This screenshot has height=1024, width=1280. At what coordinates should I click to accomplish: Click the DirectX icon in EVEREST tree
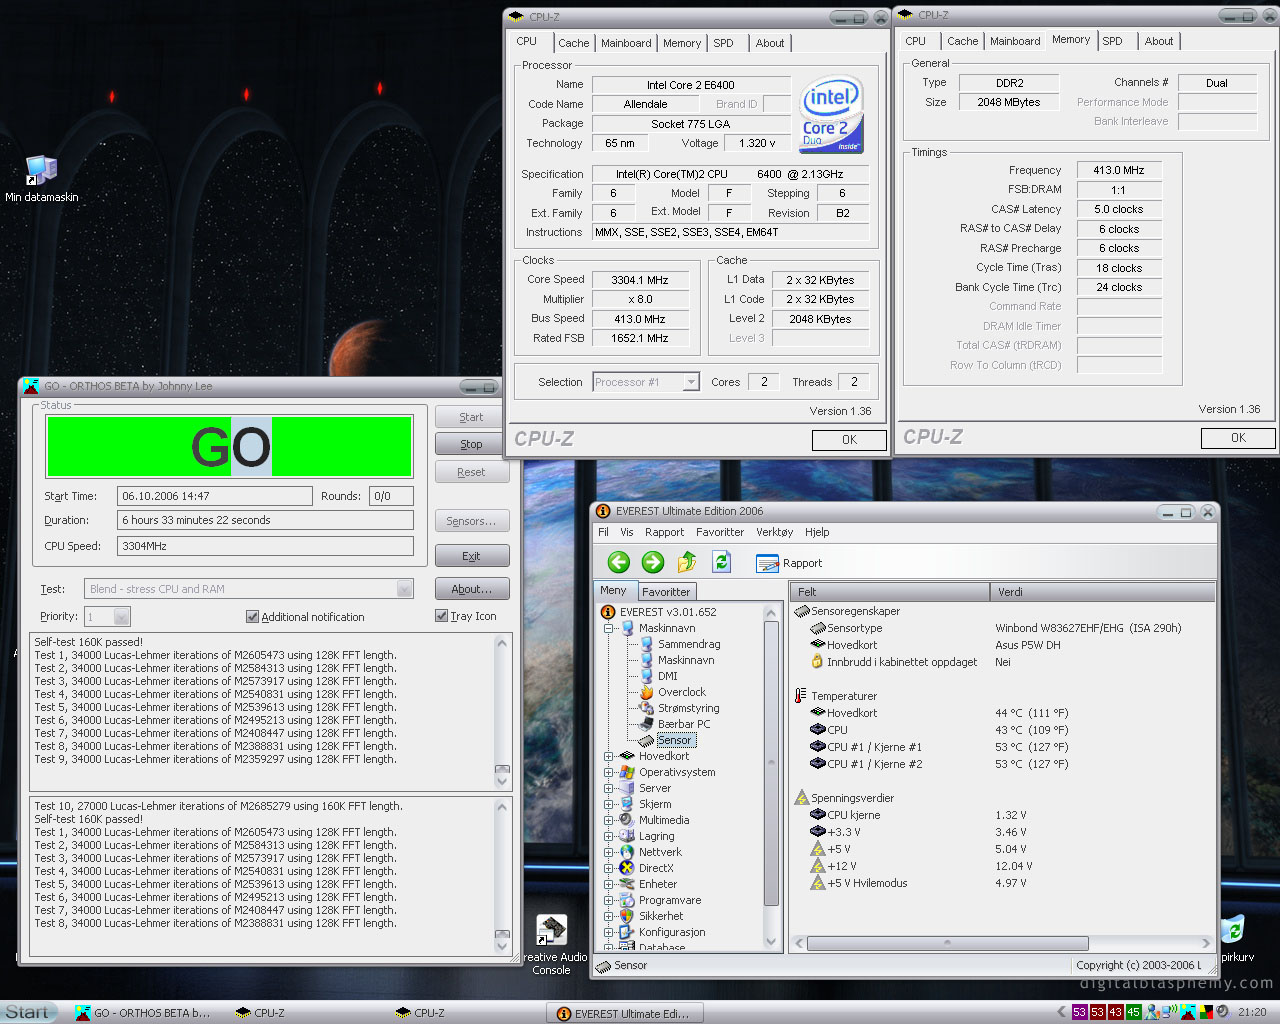click(626, 868)
